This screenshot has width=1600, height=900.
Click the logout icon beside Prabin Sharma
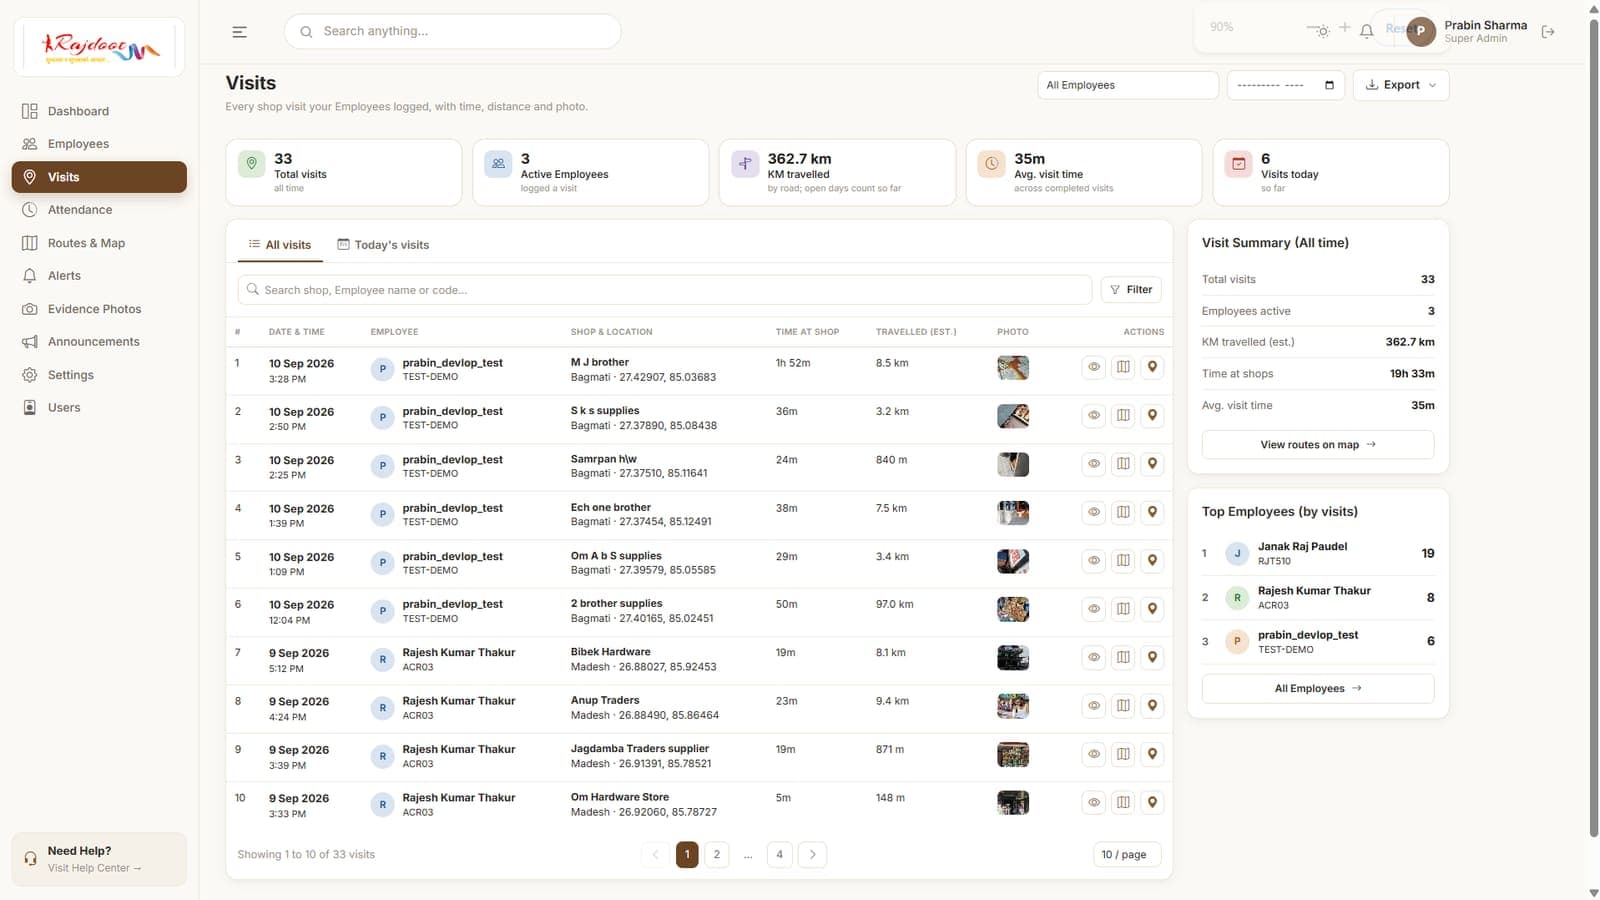click(x=1548, y=32)
